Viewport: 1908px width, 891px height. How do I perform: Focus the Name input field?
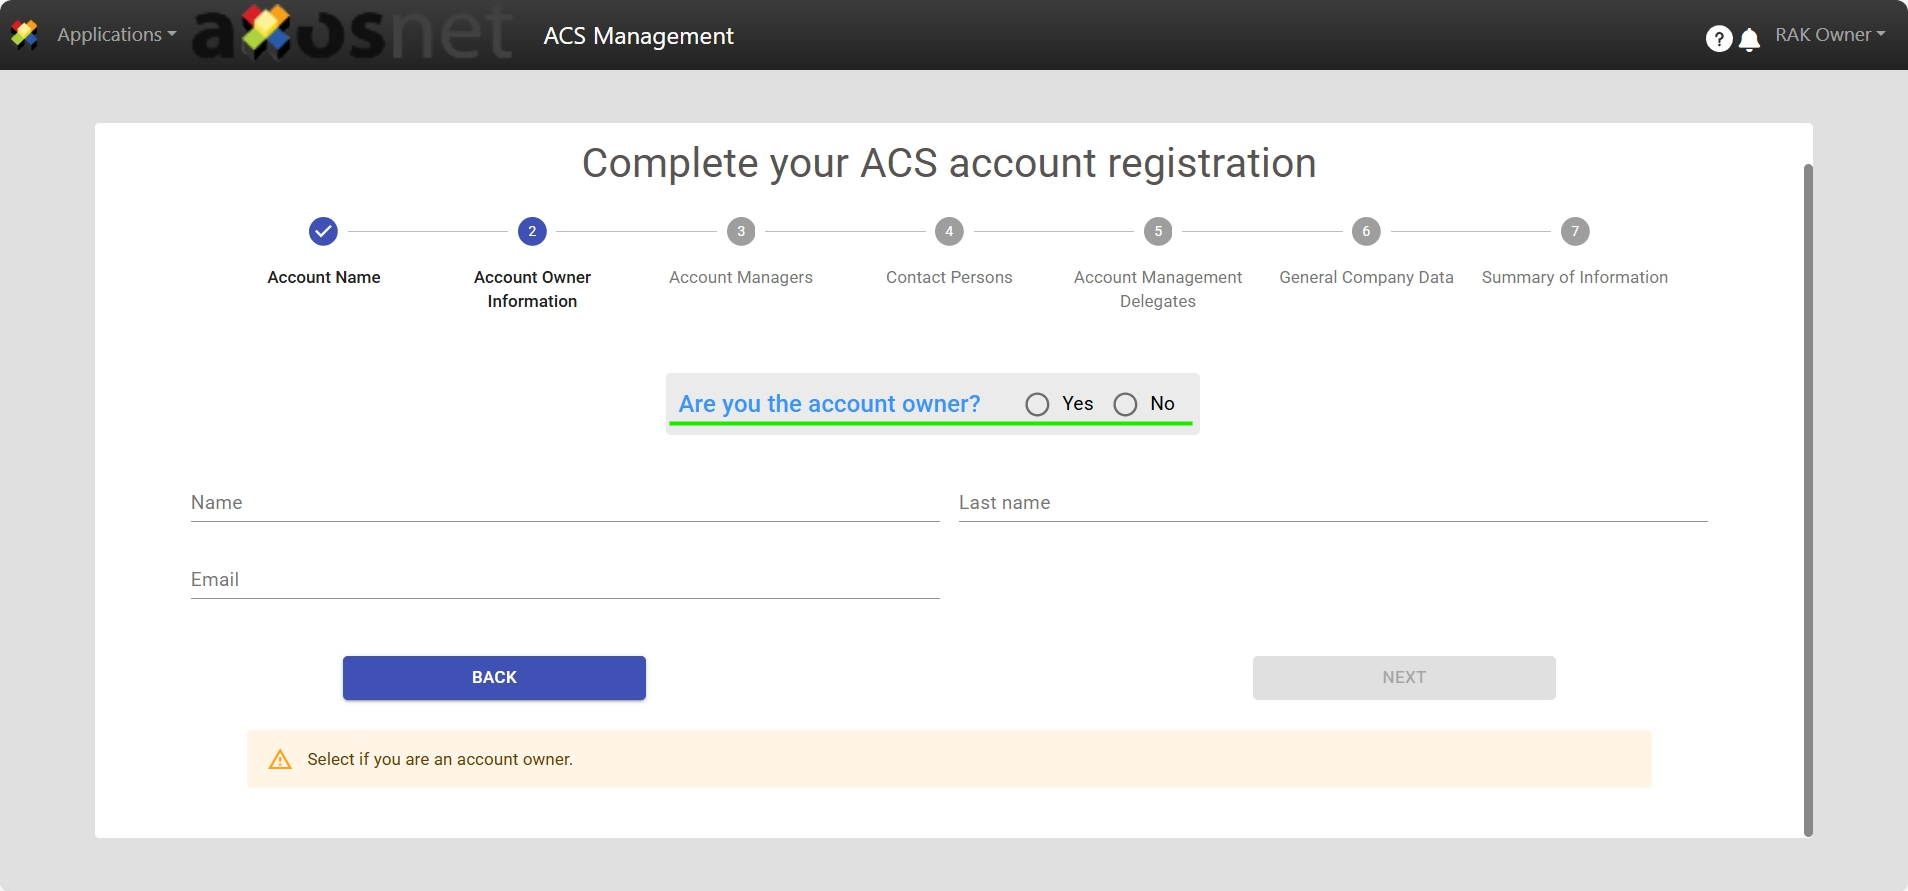565,503
